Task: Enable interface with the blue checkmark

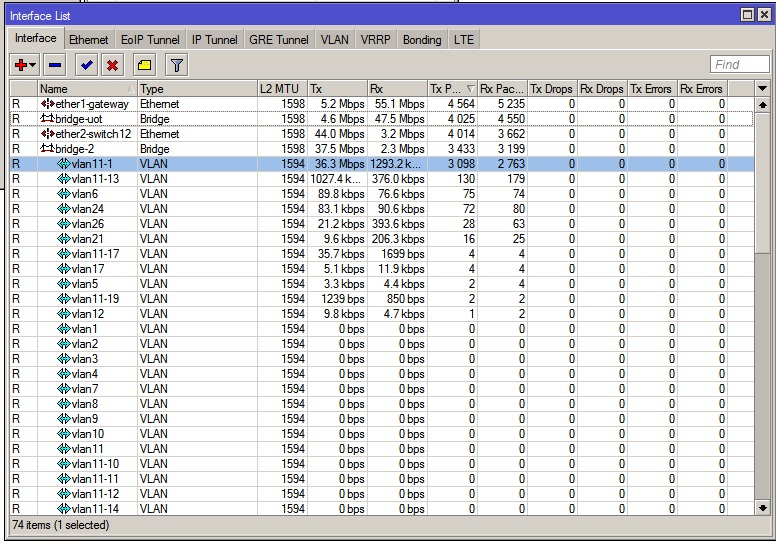Action: pos(86,65)
